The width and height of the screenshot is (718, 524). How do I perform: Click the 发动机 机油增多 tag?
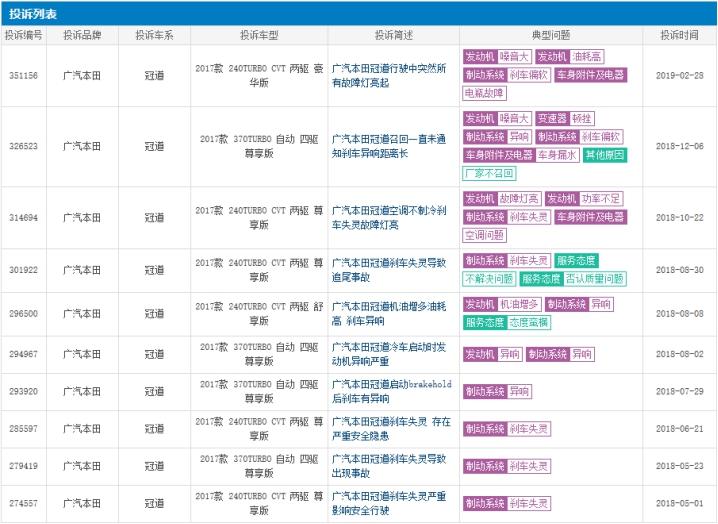click(x=502, y=304)
